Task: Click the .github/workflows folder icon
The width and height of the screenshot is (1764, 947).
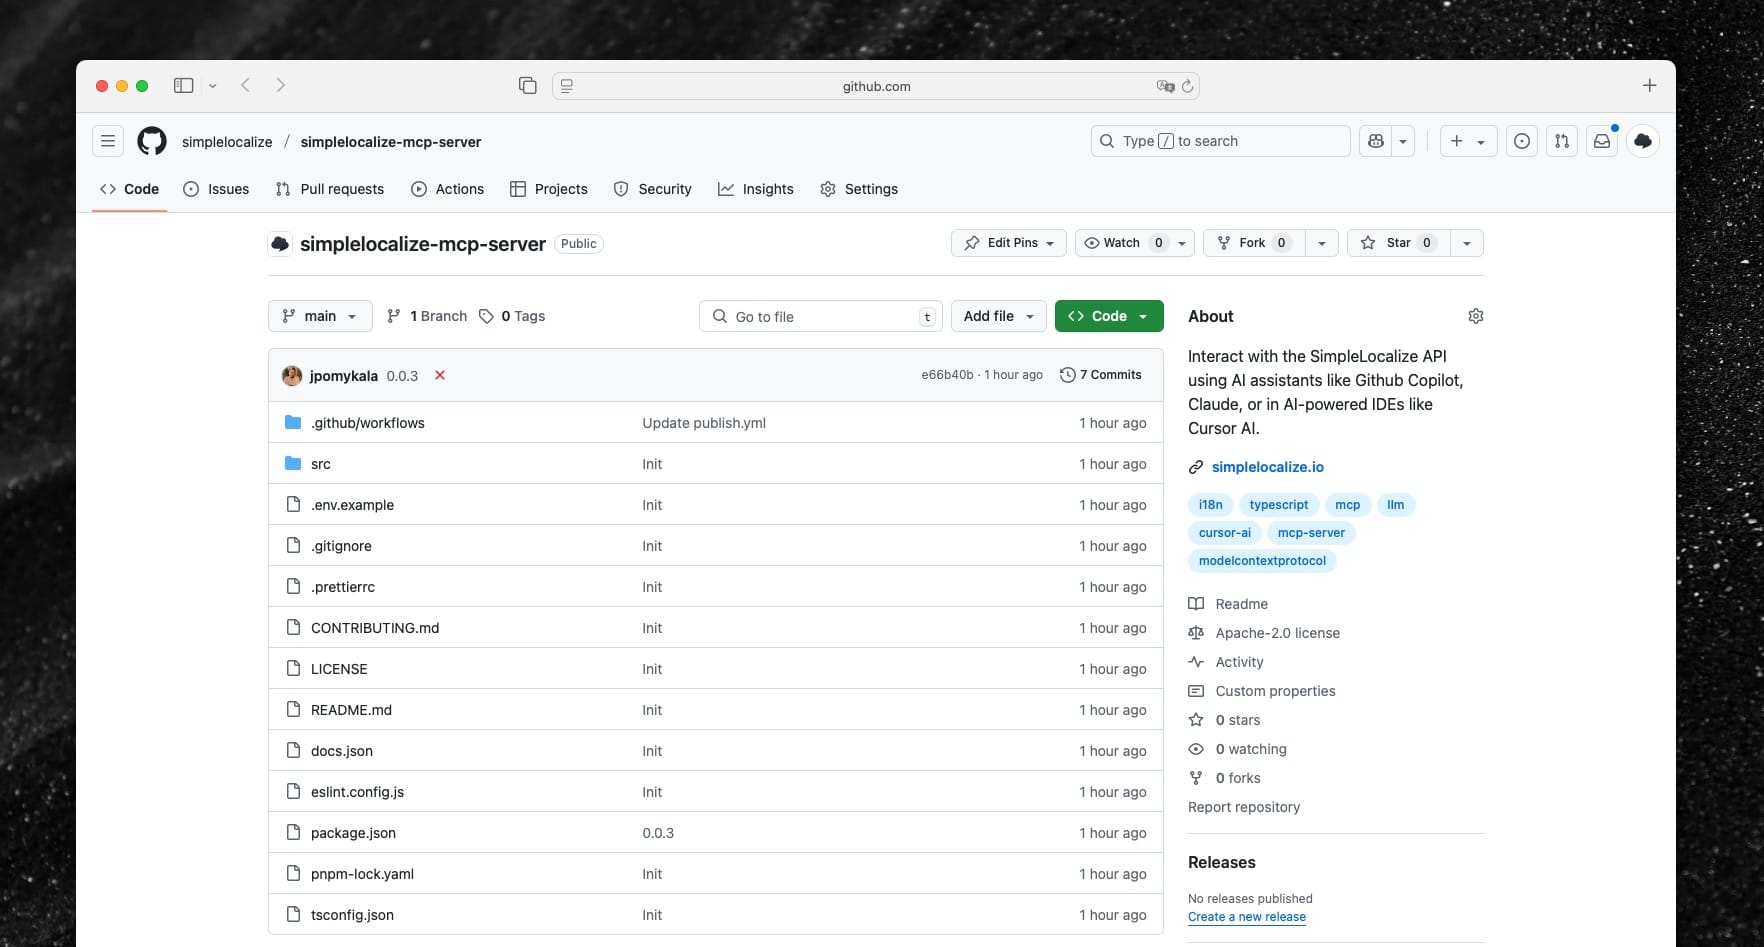Action: 293,422
